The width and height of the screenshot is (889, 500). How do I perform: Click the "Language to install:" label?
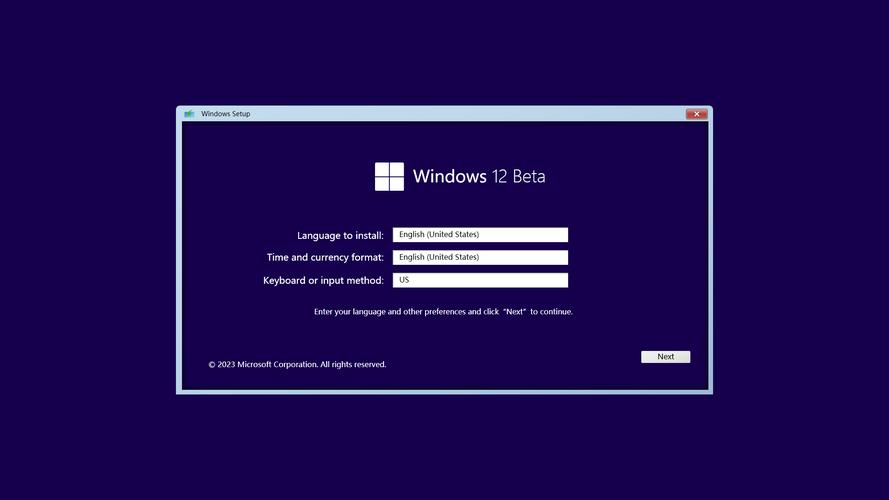click(x=340, y=235)
